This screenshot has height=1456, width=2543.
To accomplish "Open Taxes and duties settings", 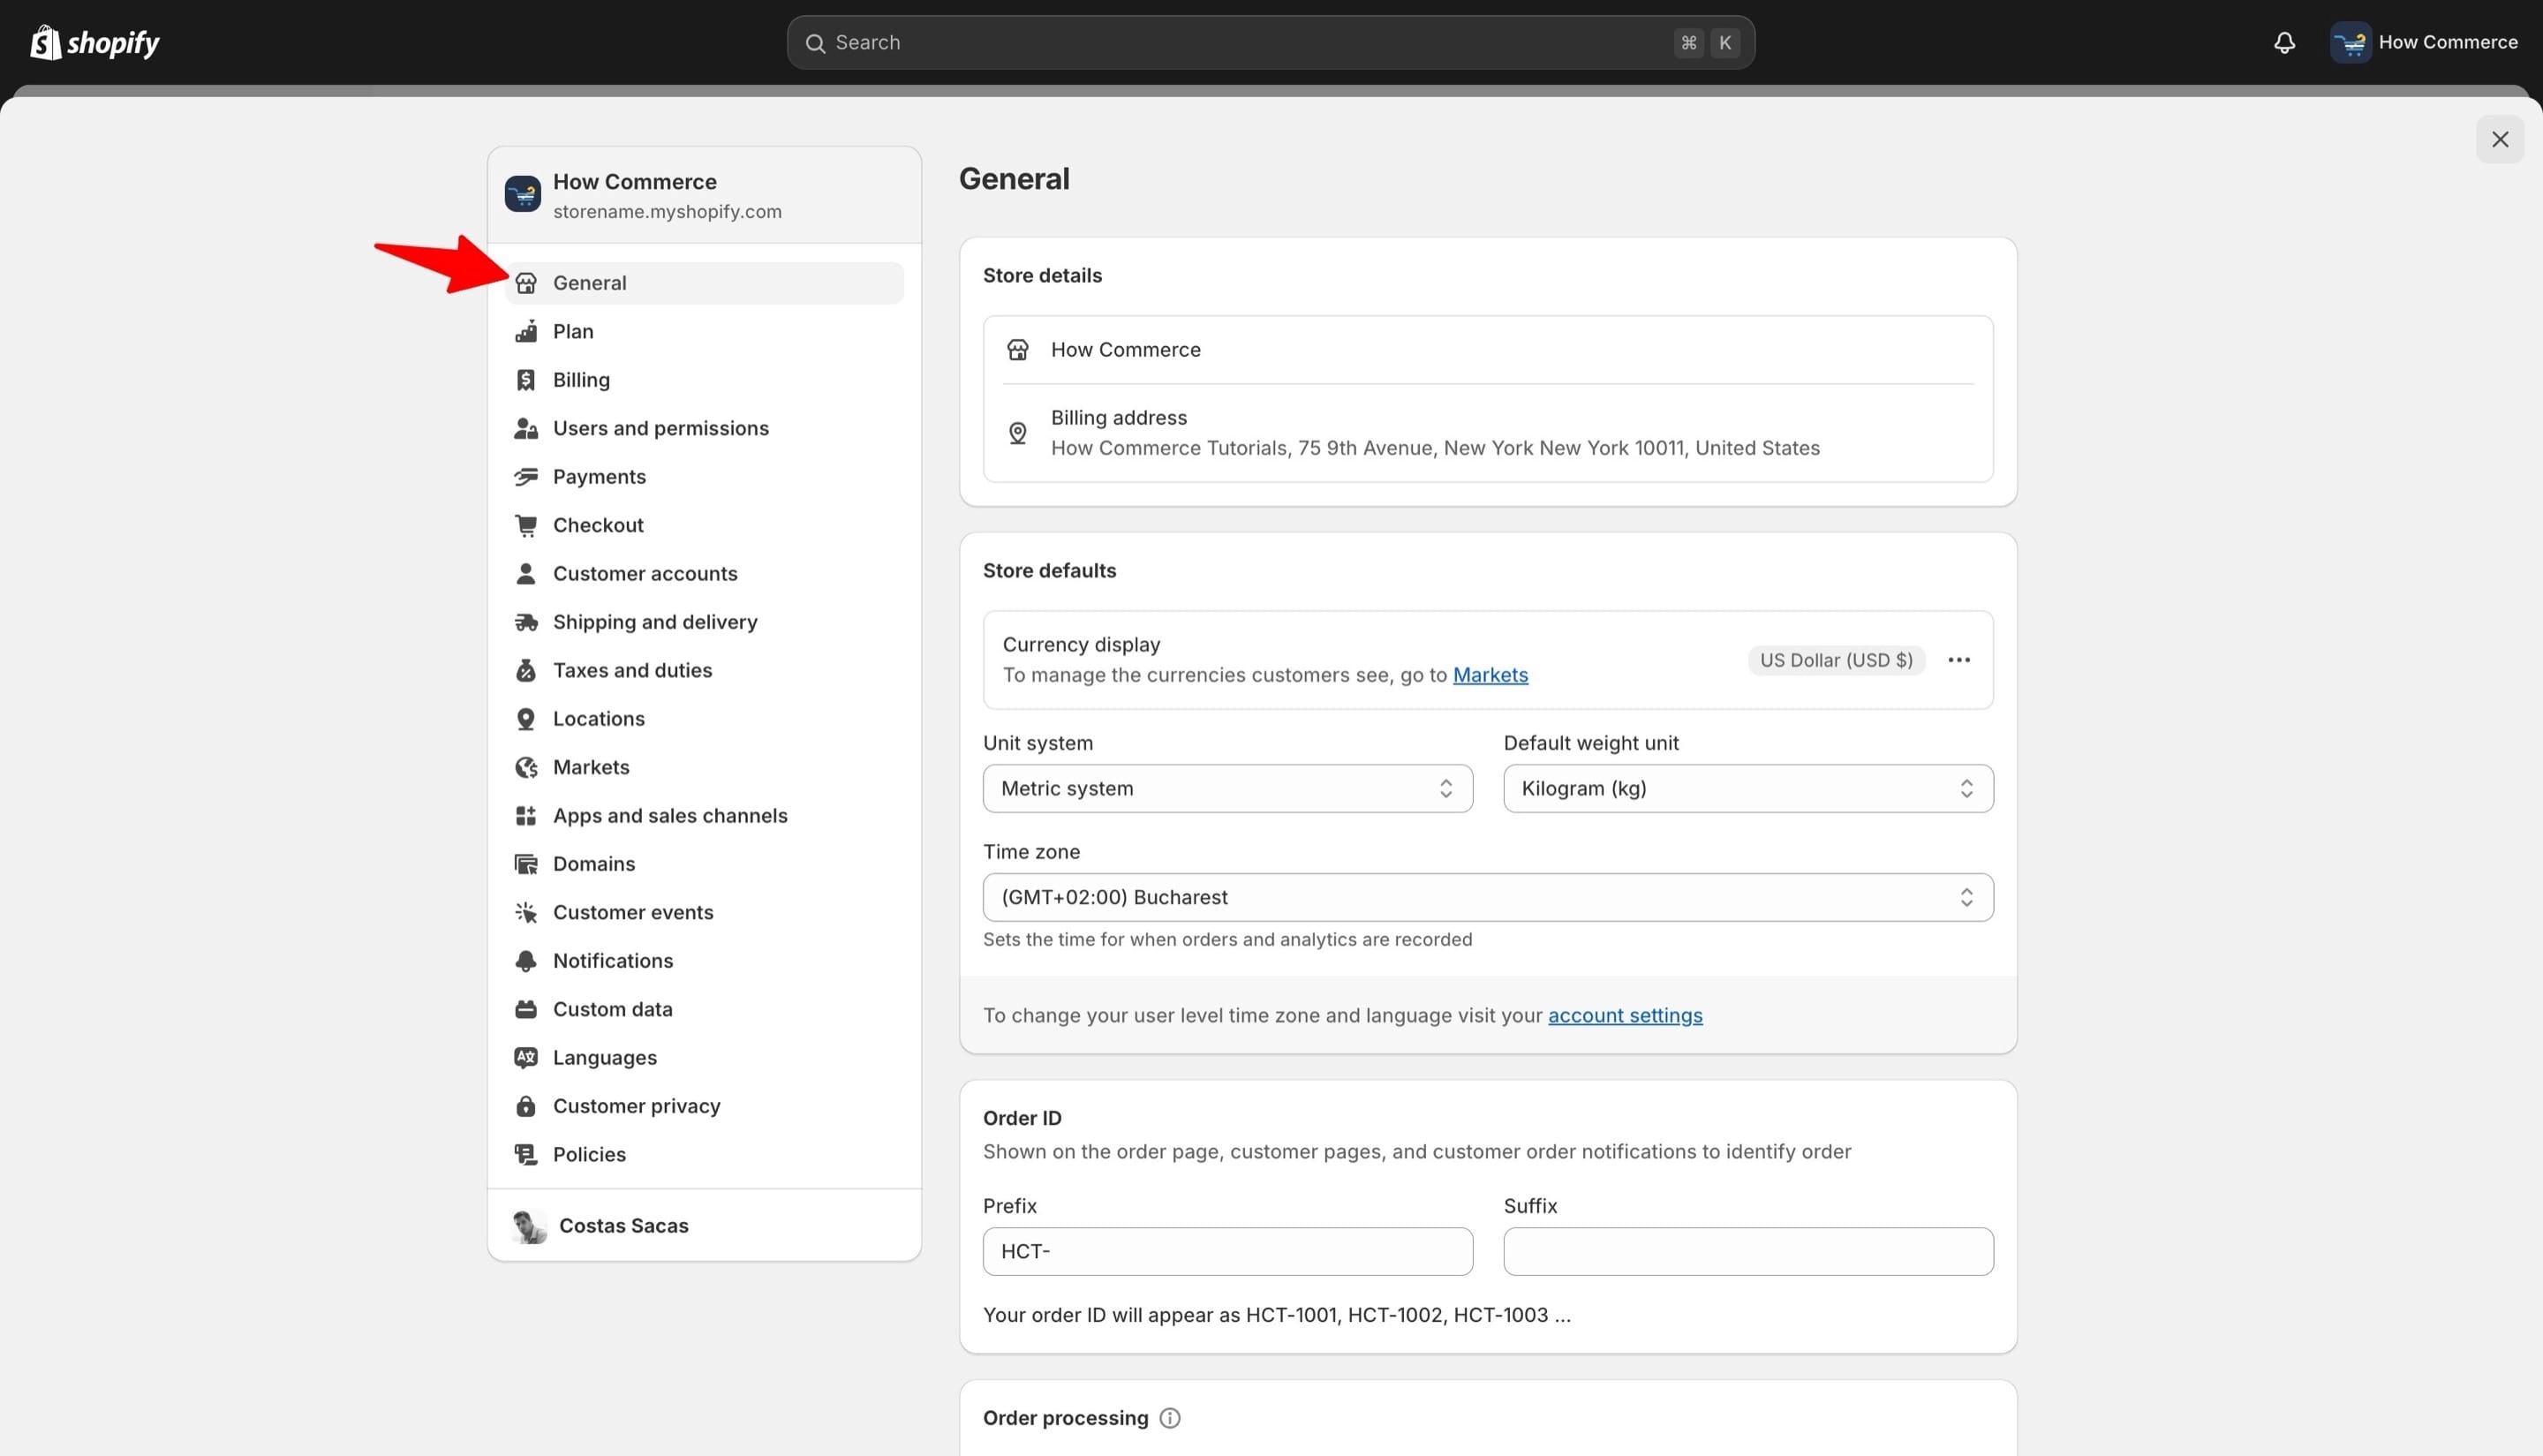I will point(704,670).
